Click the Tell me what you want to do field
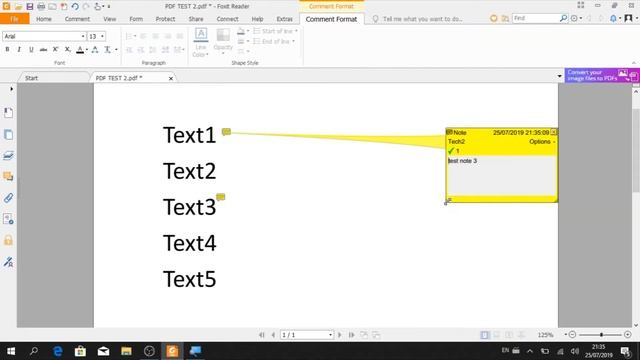The image size is (640, 360). (422, 19)
